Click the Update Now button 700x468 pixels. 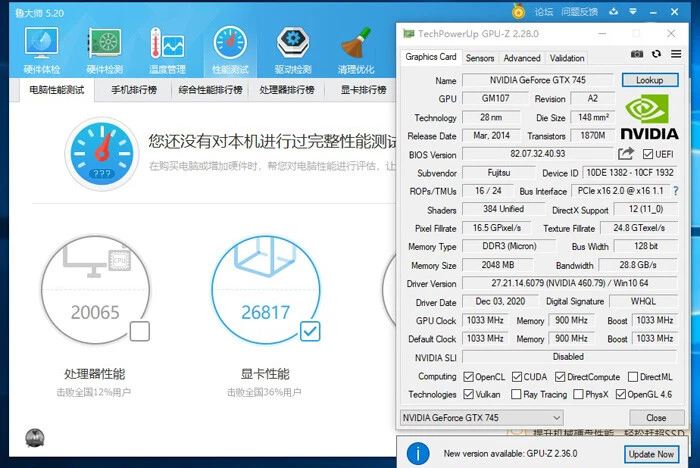click(651, 454)
